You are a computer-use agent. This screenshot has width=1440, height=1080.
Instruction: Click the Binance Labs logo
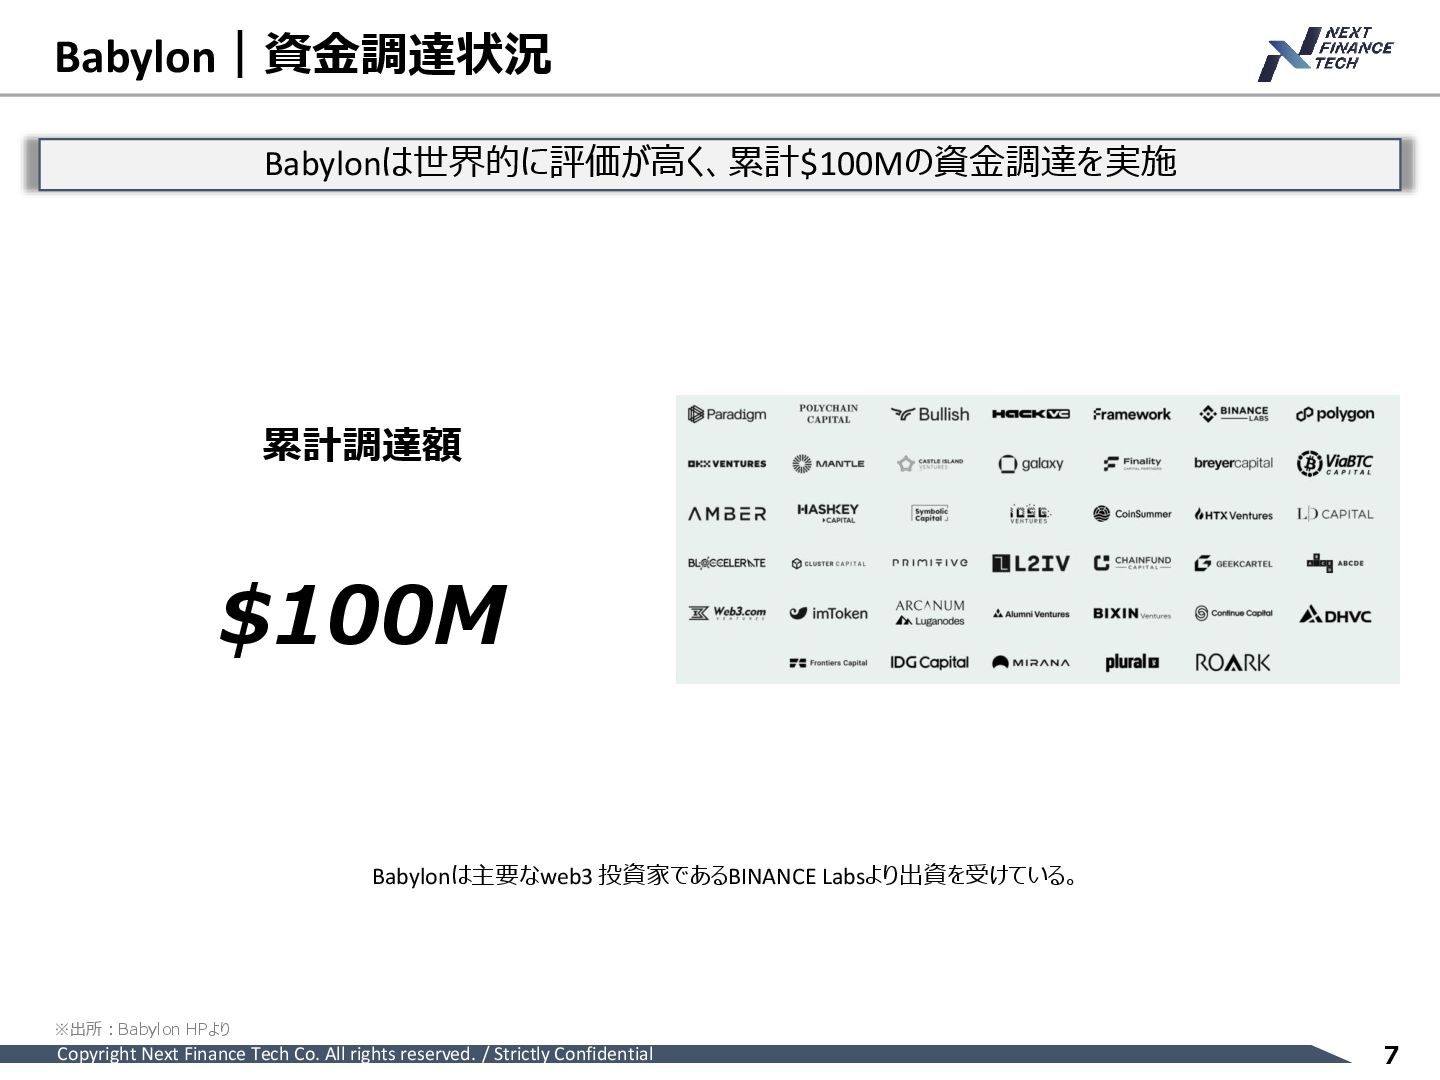(x=1234, y=414)
